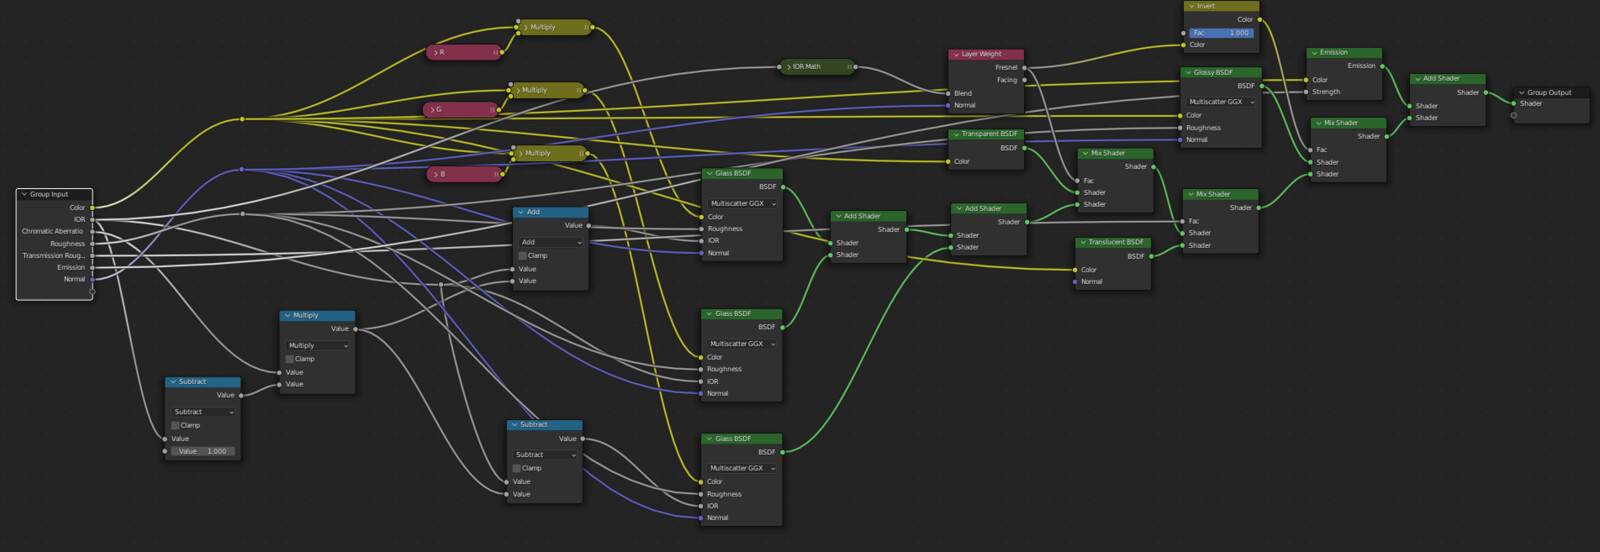The height and width of the screenshot is (552, 1600).
Task: Open the Add node operation dropdown
Action: click(551, 242)
